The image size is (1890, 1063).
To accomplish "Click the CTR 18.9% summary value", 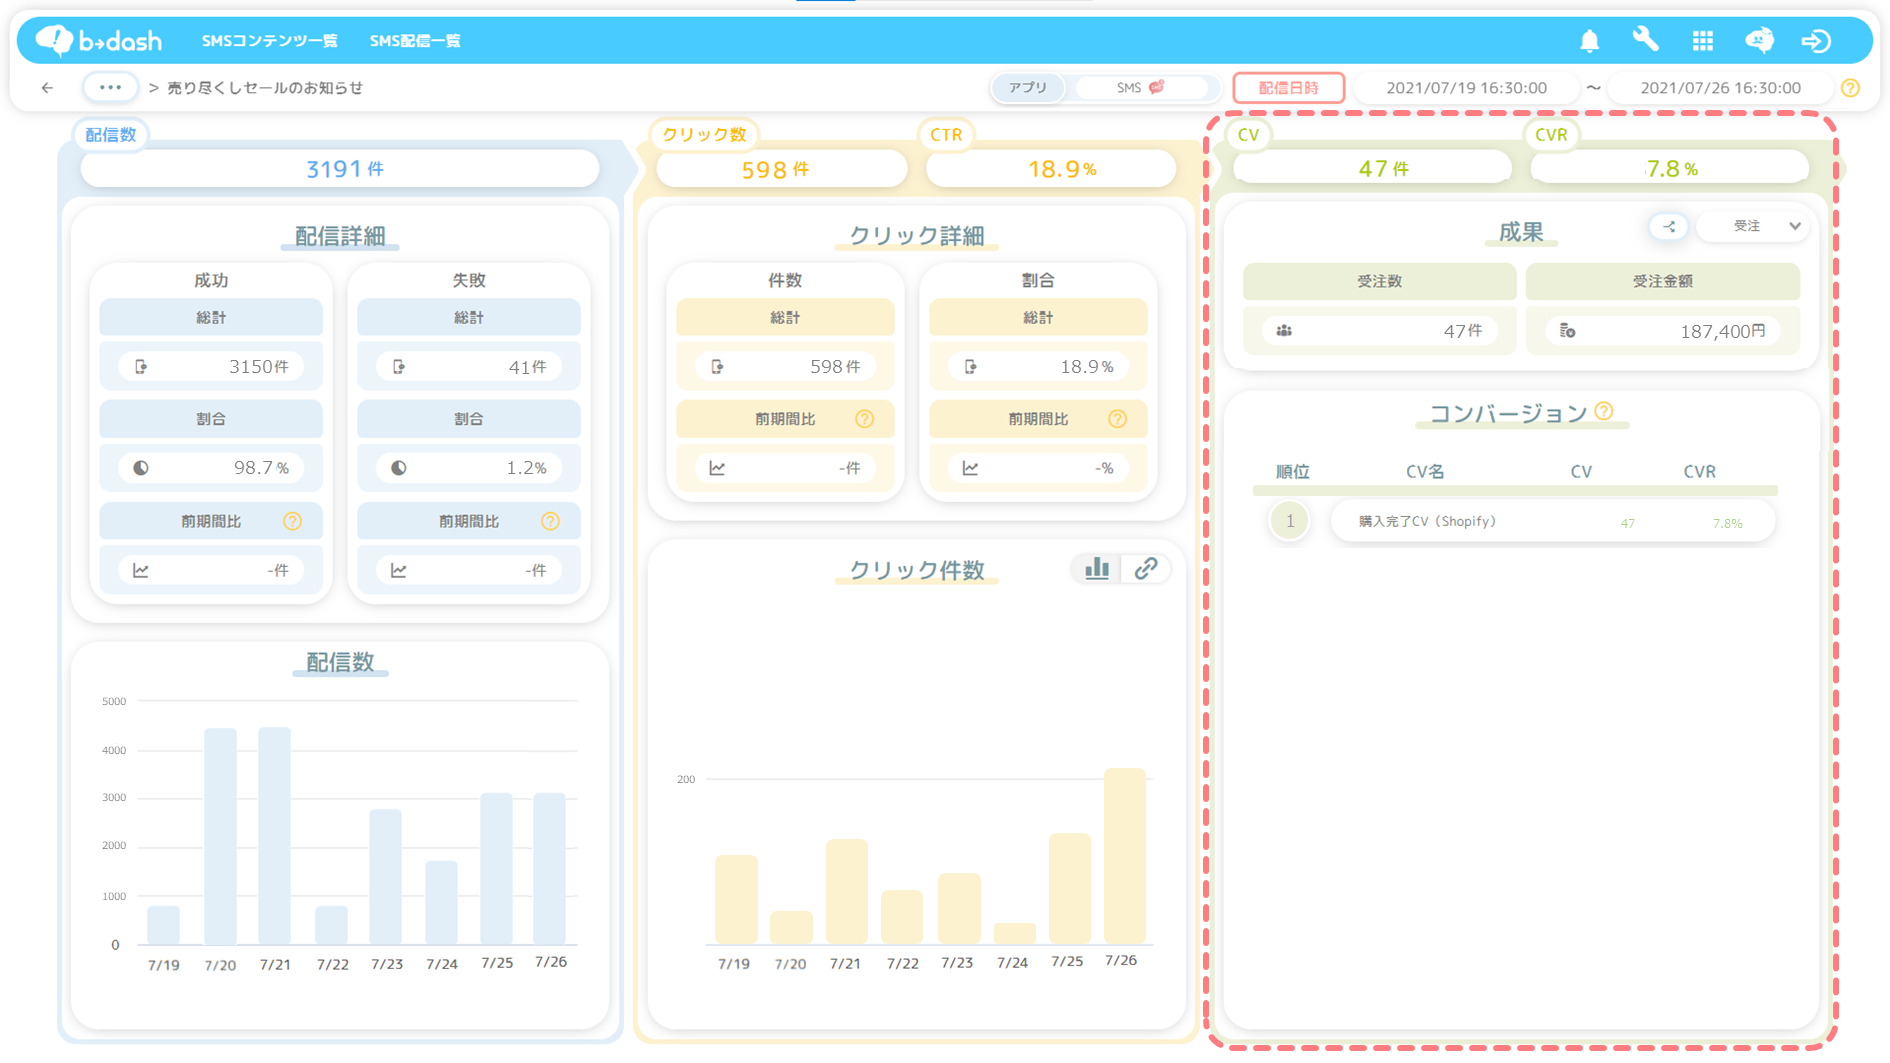I will coord(1051,169).
